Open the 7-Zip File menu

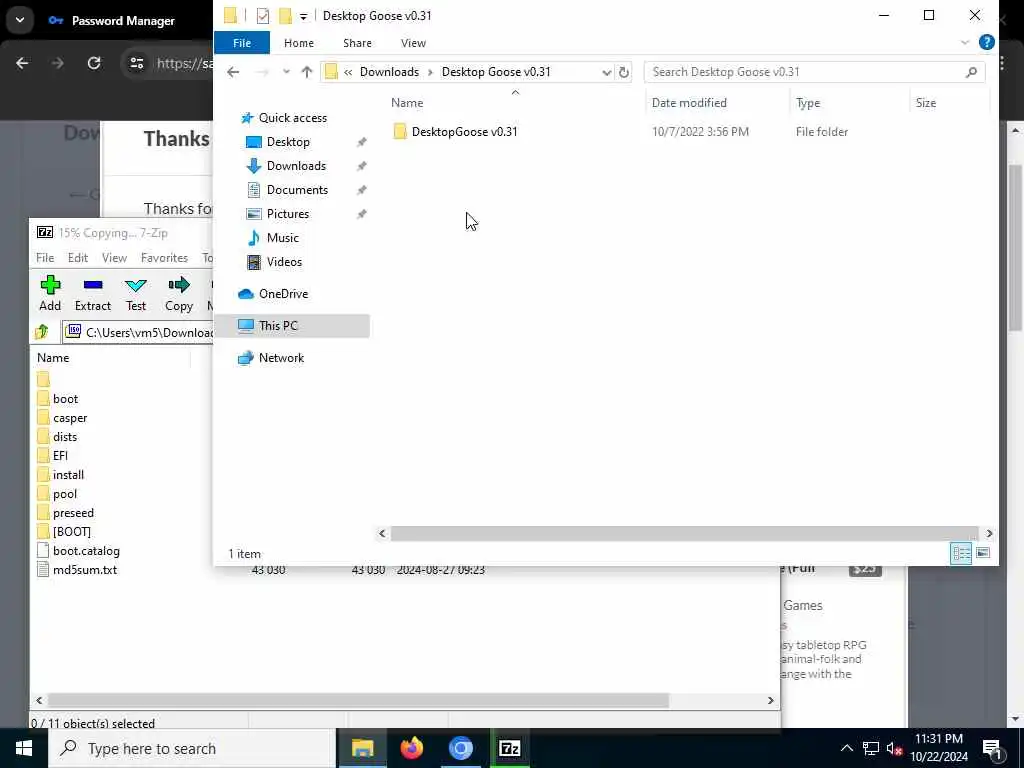[45, 257]
